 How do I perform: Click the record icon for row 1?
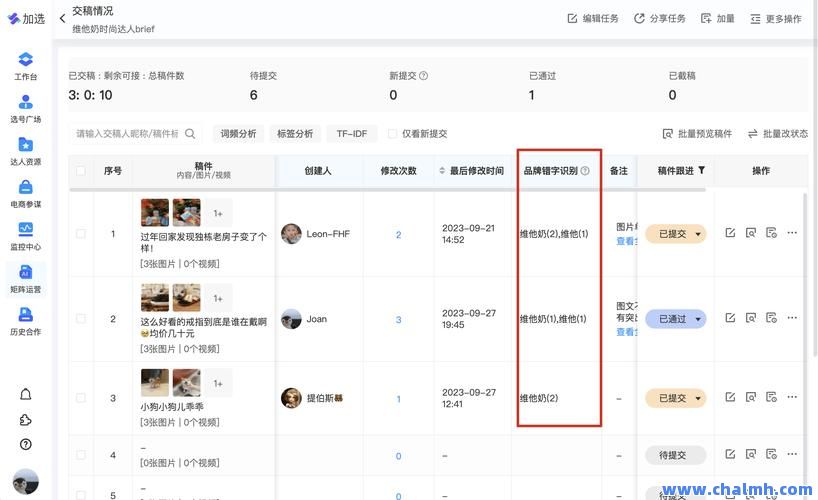pyautogui.click(x=772, y=233)
